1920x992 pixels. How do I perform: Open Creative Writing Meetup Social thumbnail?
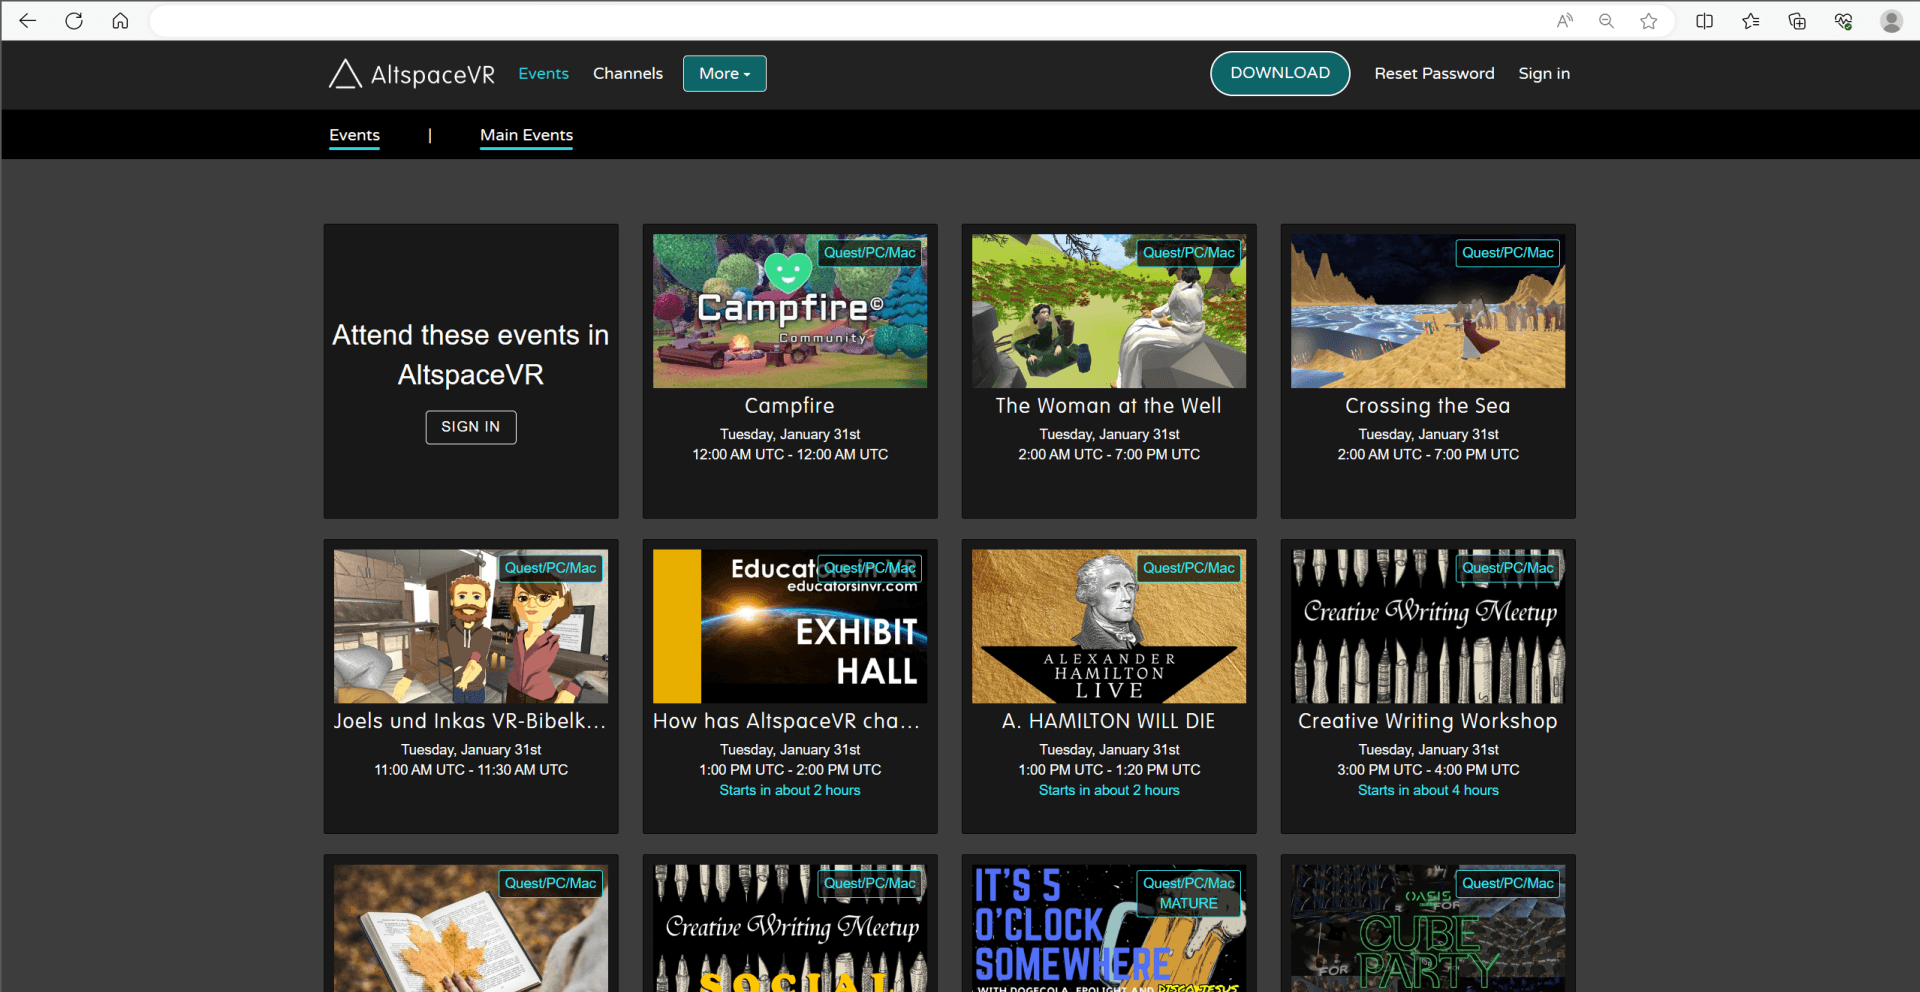coord(790,929)
